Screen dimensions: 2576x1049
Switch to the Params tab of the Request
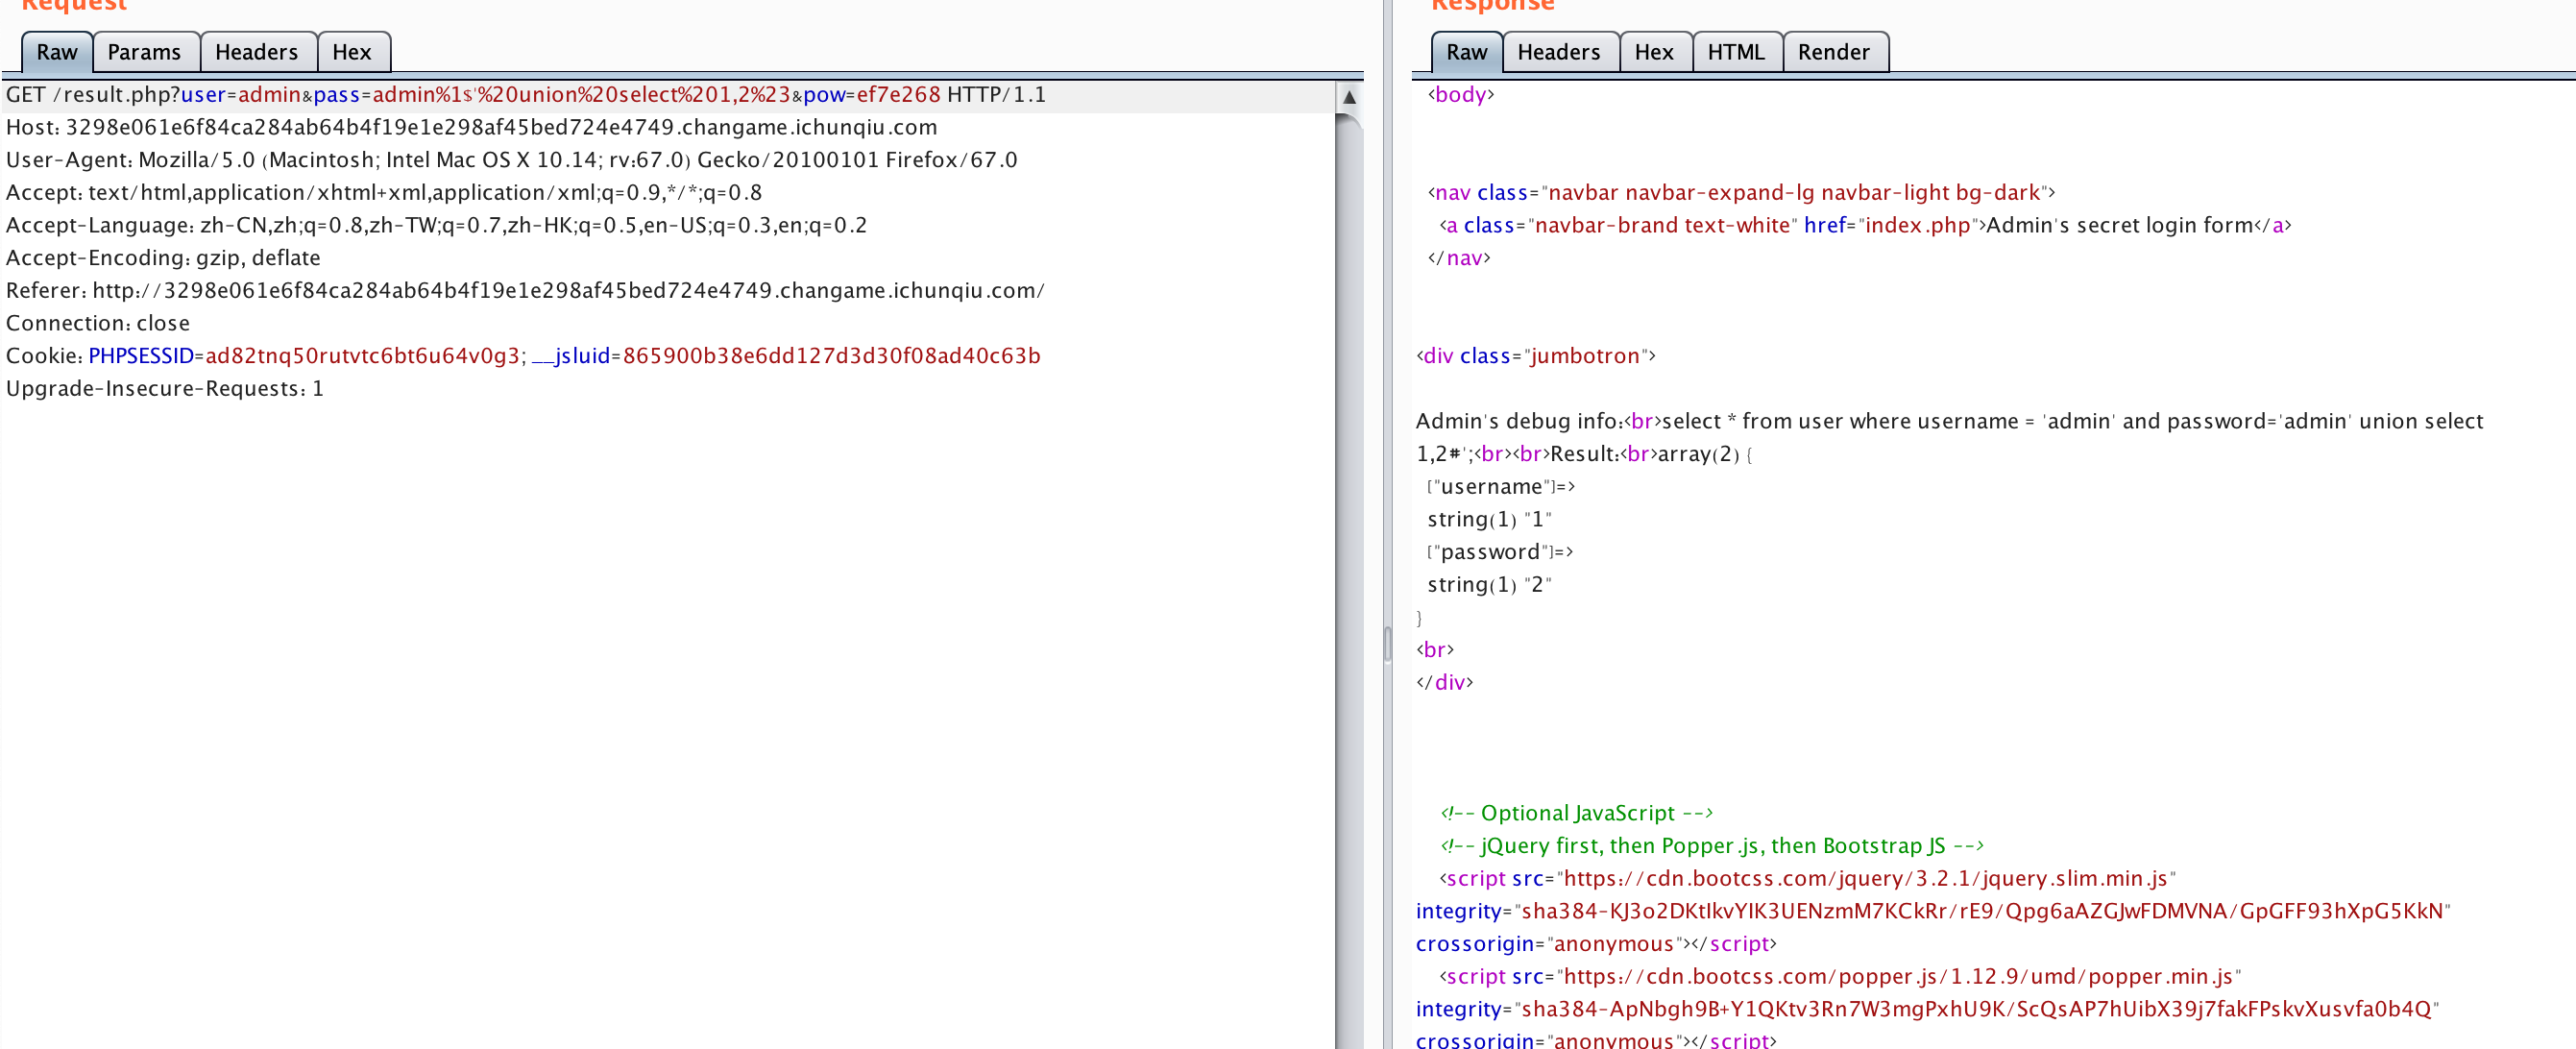click(x=146, y=52)
